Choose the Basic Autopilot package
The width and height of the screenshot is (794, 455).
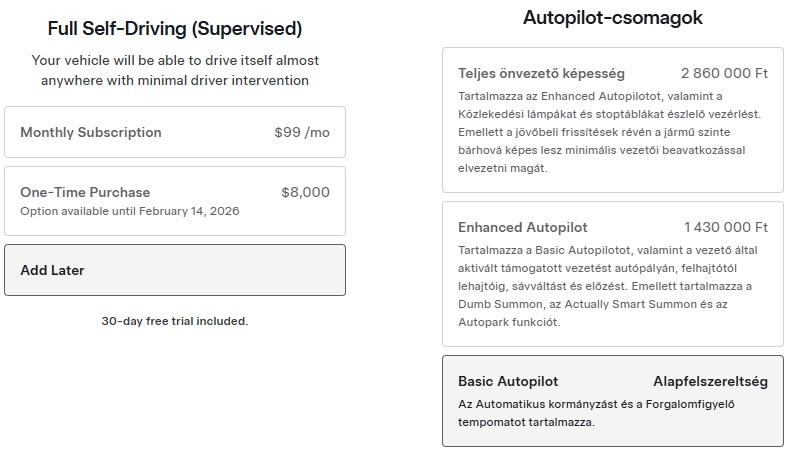[612, 400]
